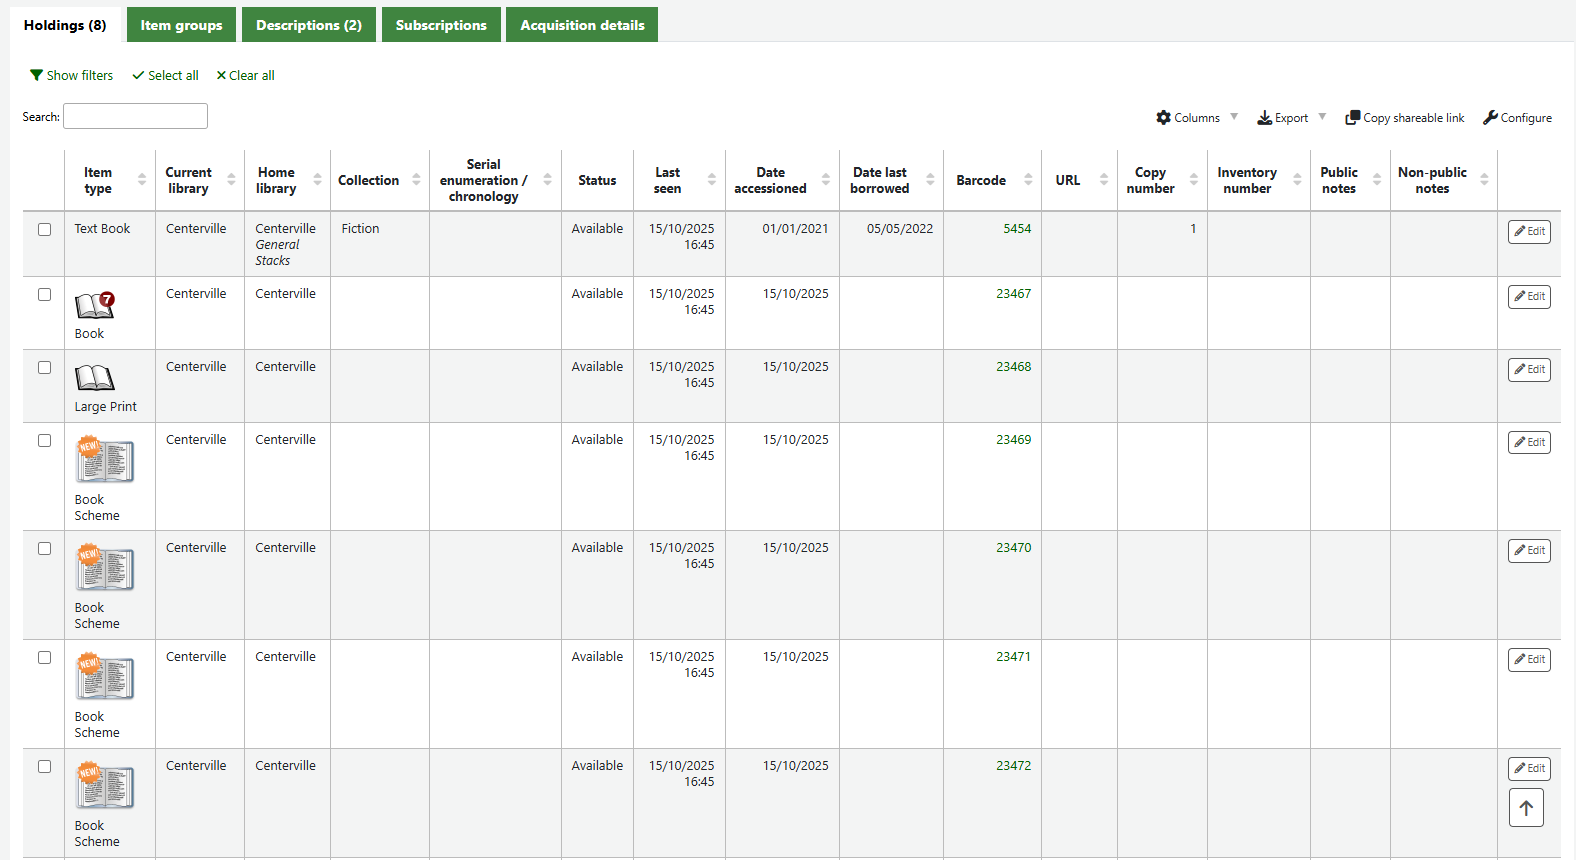The width and height of the screenshot is (1576, 860).
Task: Show filters using the funnel icon
Action: (71, 76)
